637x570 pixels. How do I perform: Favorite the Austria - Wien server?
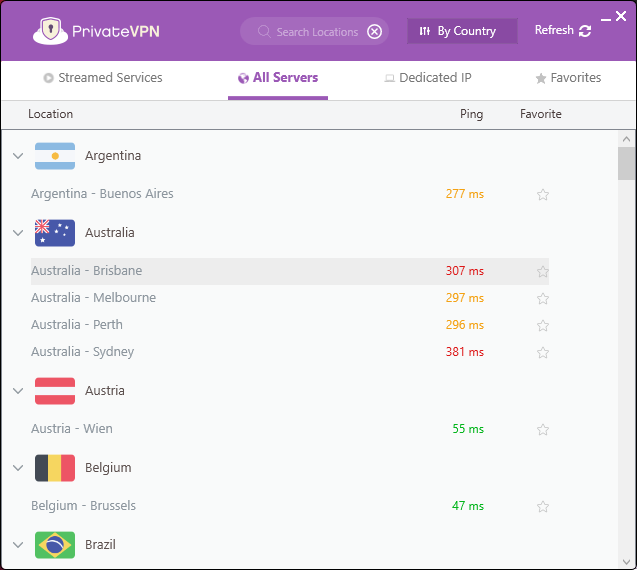(x=543, y=429)
